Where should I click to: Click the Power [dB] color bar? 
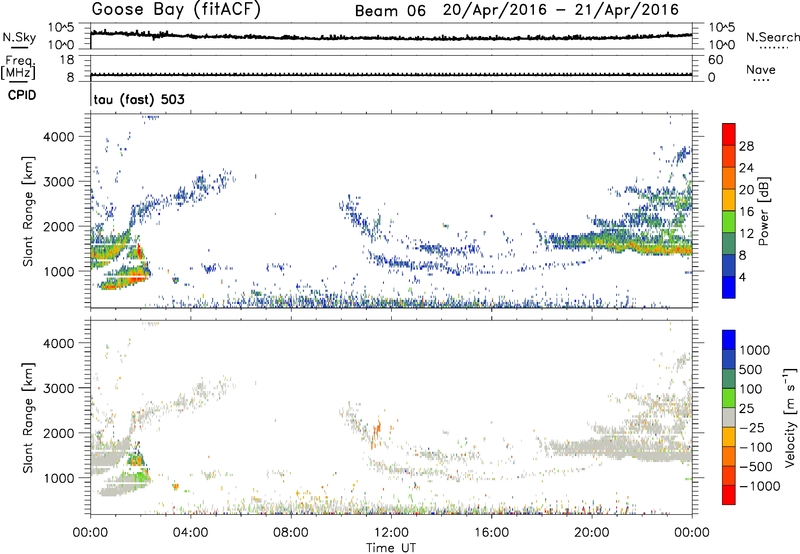pos(729,210)
